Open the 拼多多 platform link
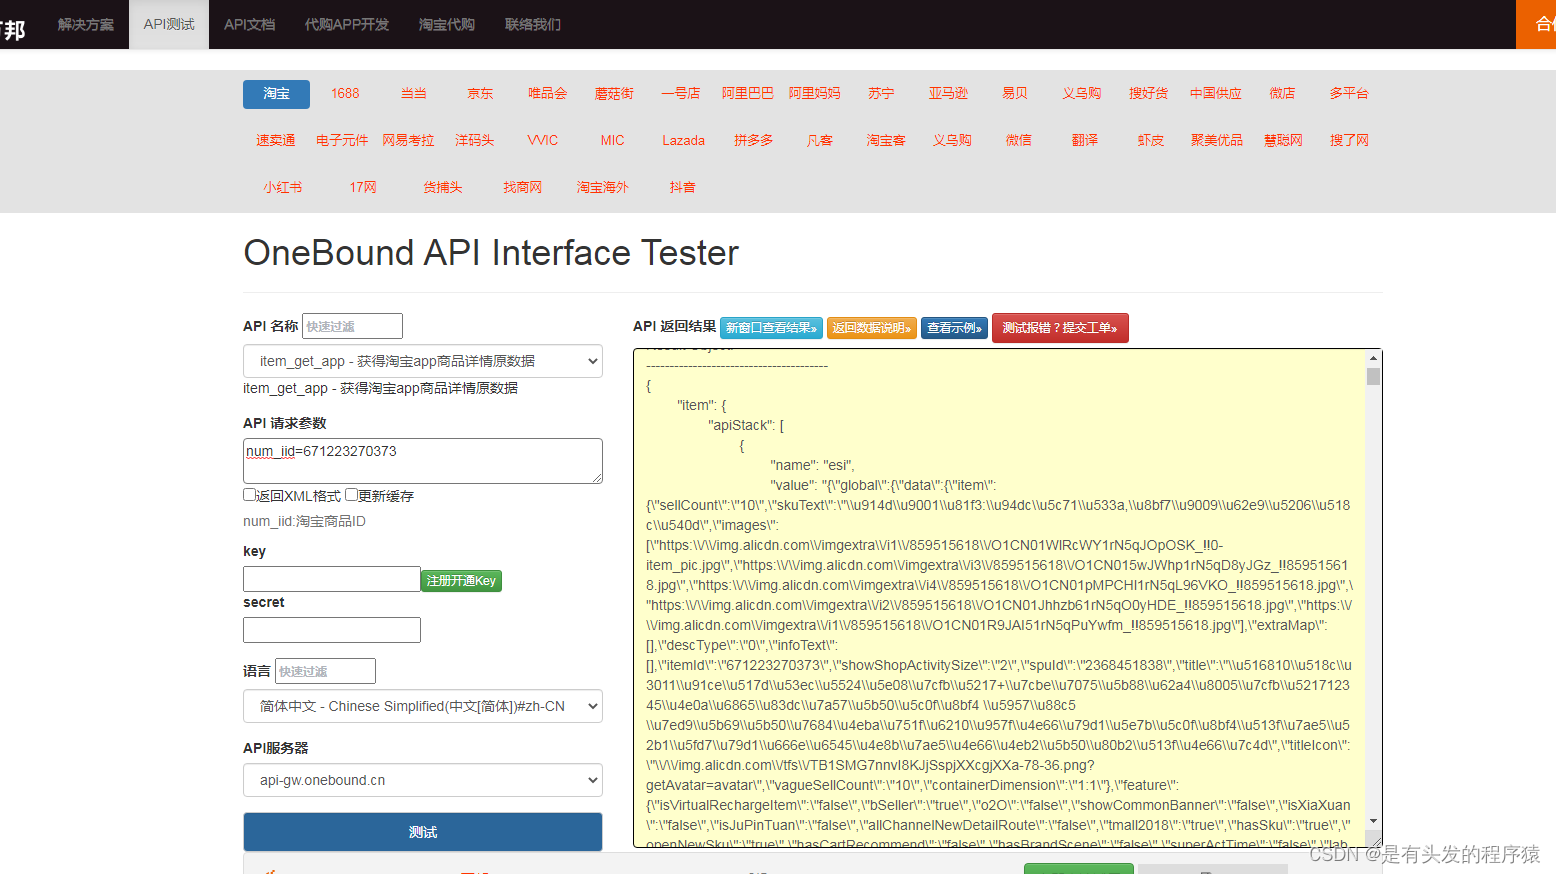The image size is (1556, 874). pyautogui.click(x=754, y=141)
